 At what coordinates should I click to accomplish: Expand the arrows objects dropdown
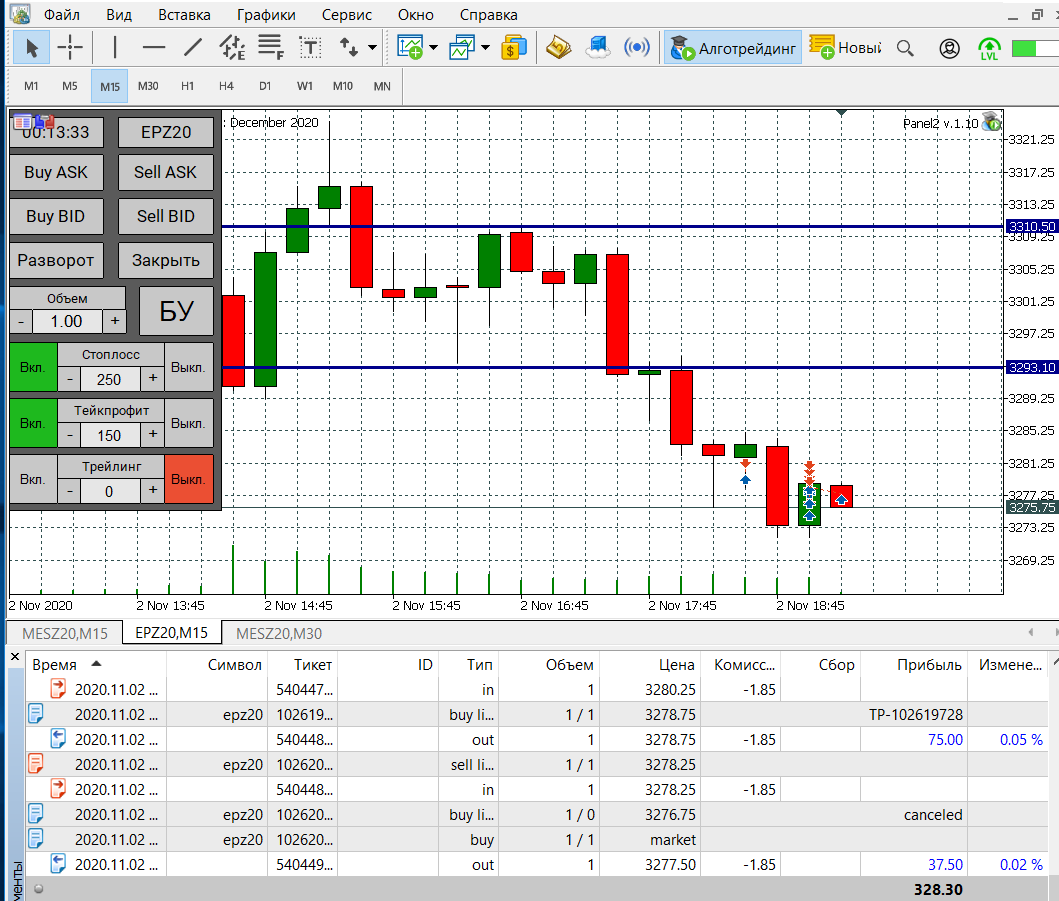[x=372, y=48]
